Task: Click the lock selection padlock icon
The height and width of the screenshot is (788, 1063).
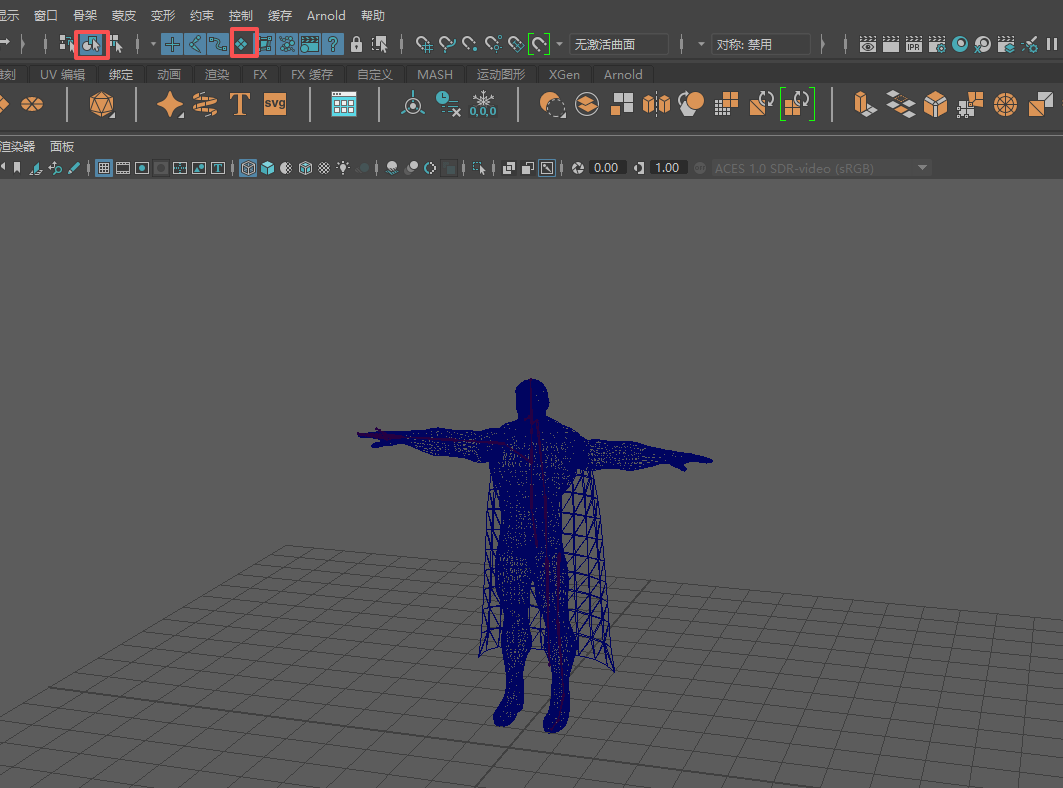Action: pyautogui.click(x=356, y=45)
